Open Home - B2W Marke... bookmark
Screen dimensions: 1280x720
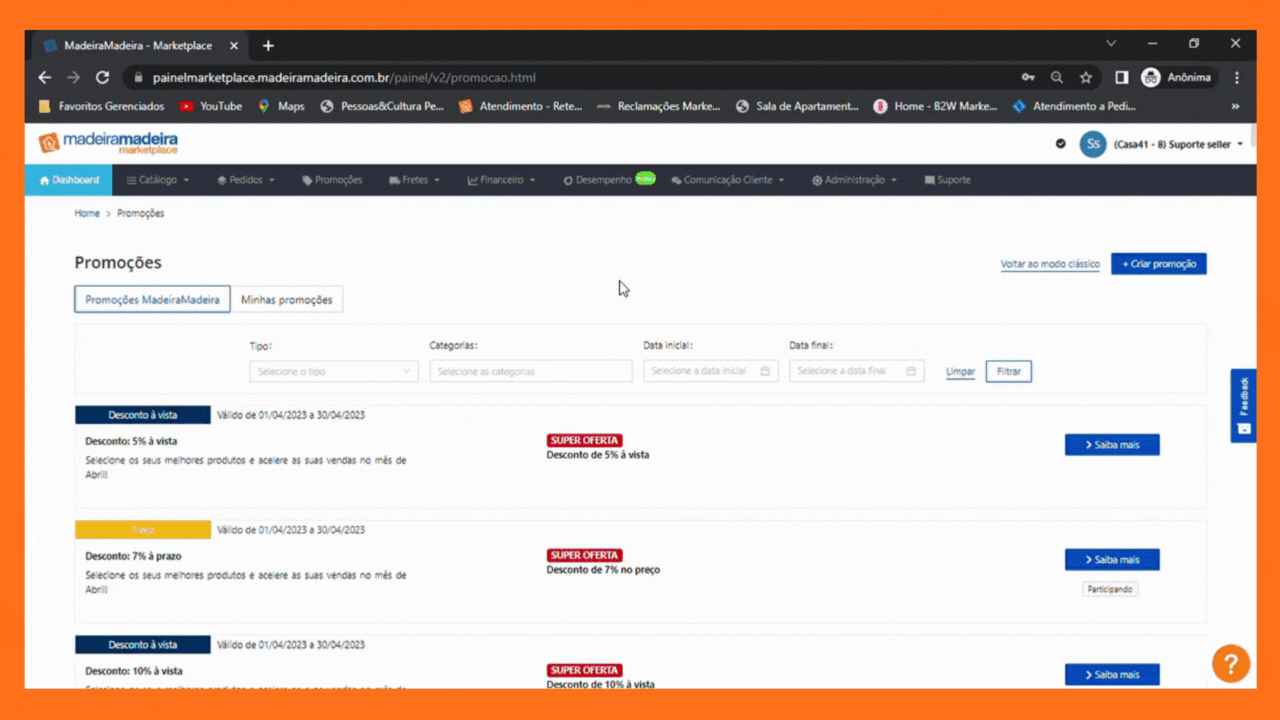pyautogui.click(x=936, y=106)
